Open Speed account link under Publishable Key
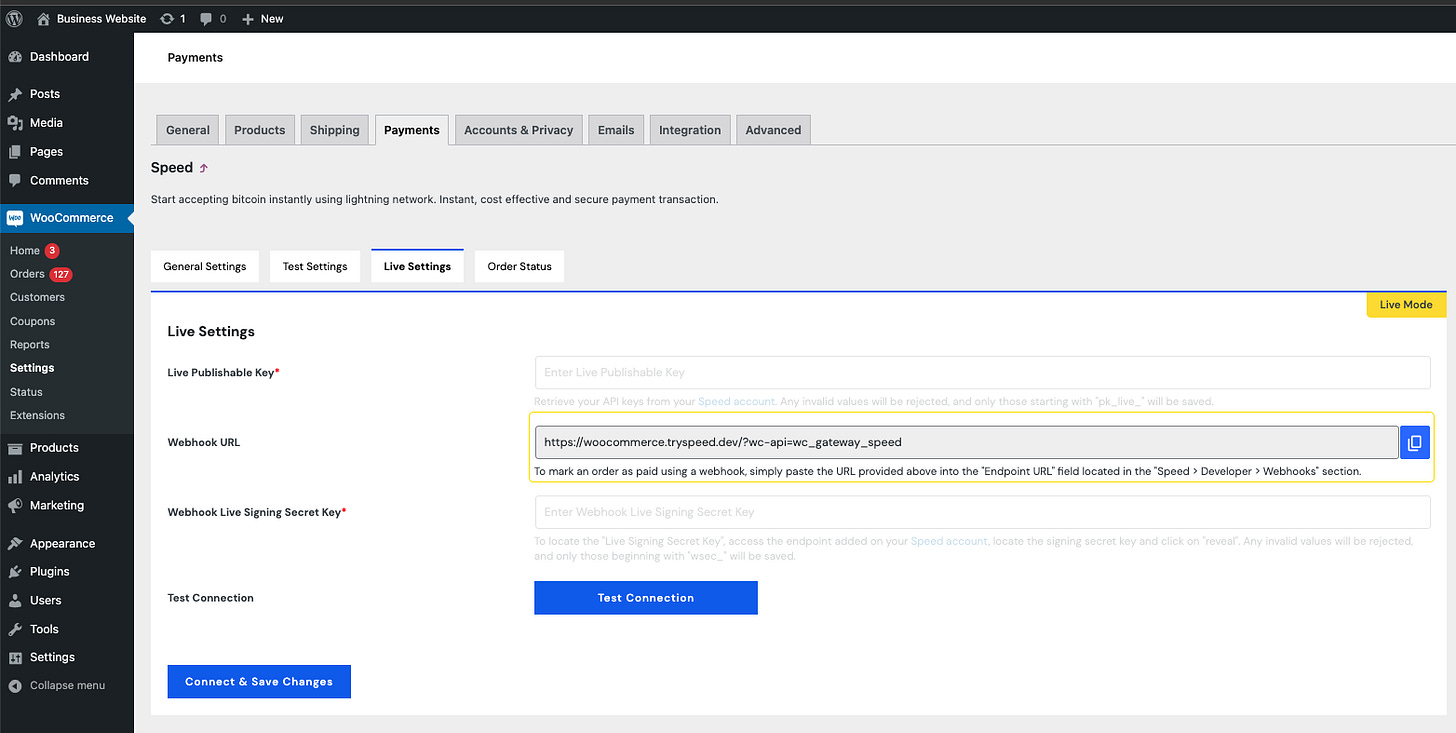 (736, 401)
